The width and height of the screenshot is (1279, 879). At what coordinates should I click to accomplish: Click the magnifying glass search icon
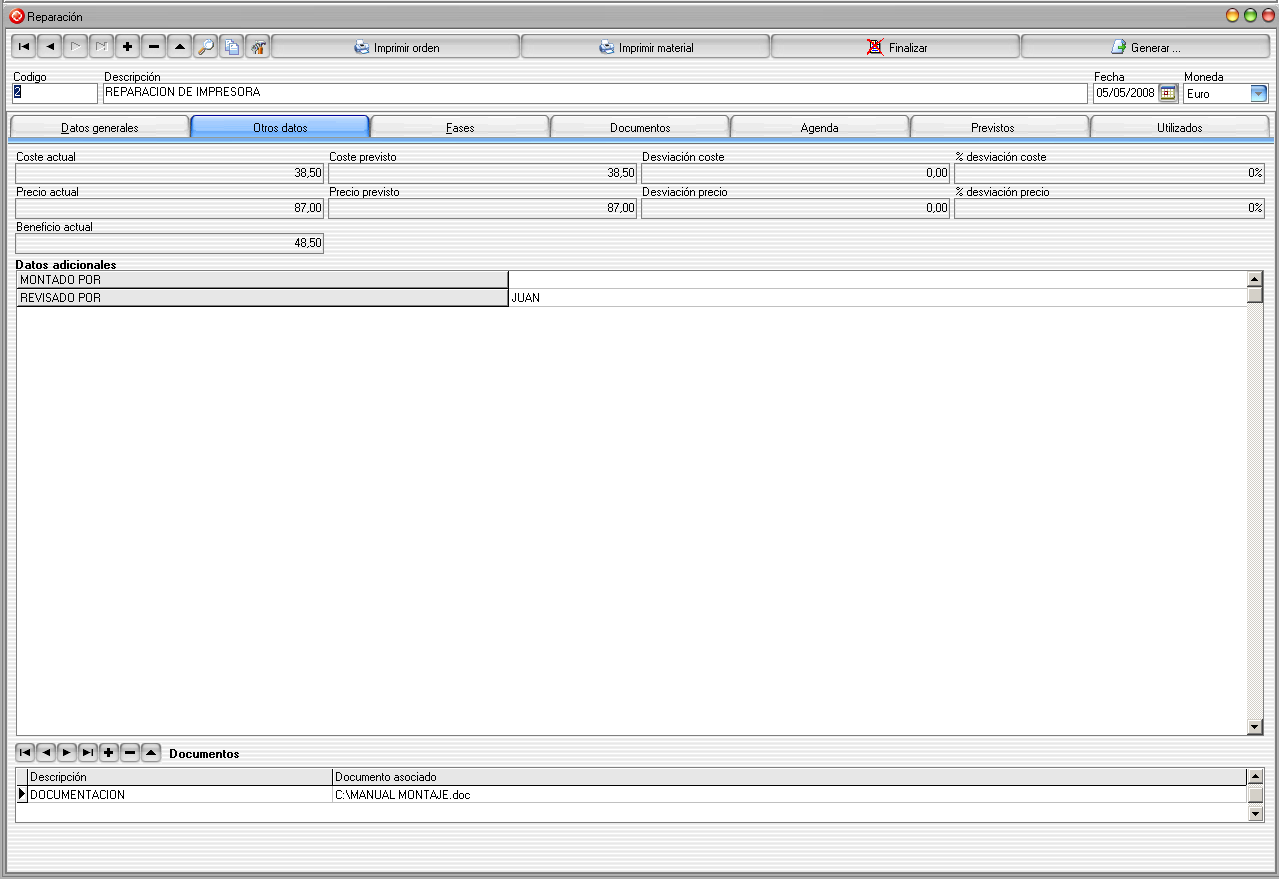point(205,47)
